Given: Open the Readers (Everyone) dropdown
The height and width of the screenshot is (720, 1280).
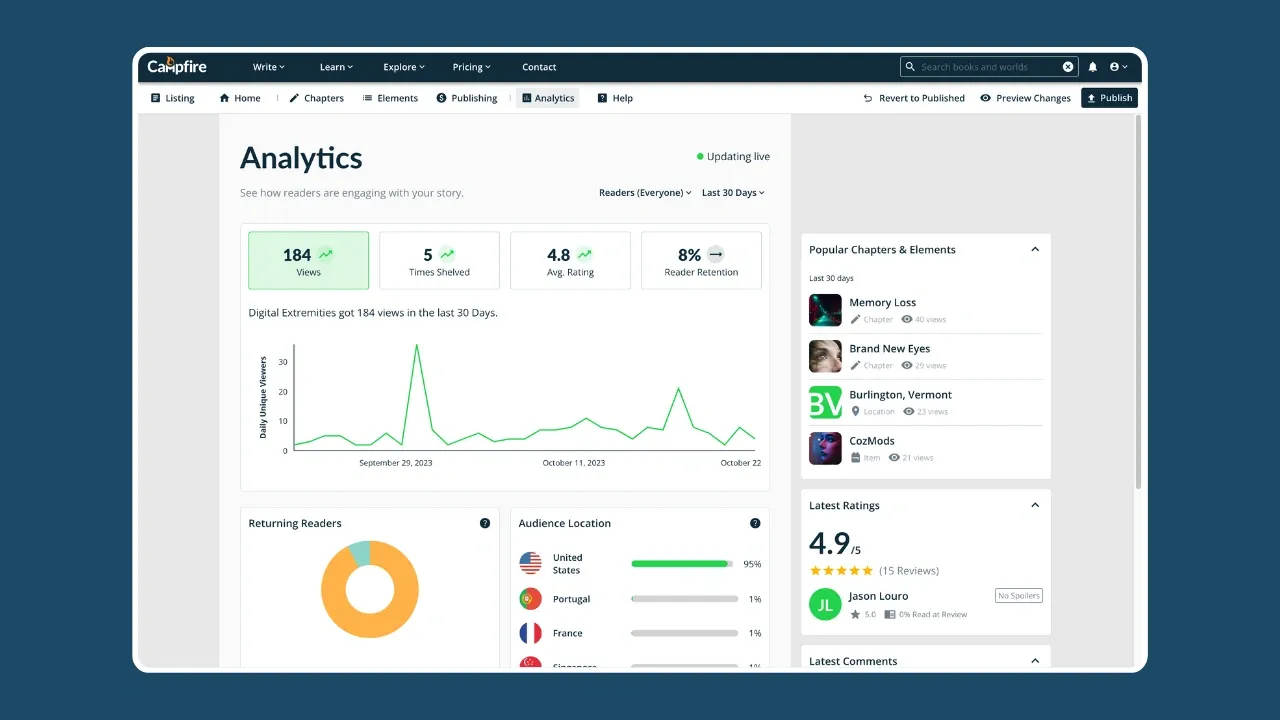Looking at the screenshot, I should coord(645,193).
